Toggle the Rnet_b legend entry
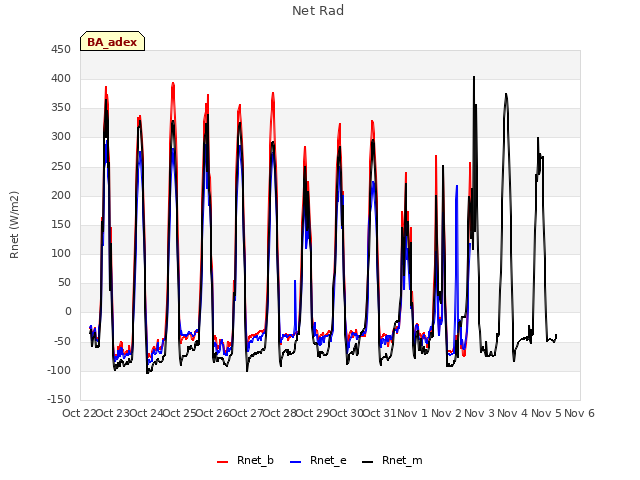Image resolution: width=640 pixels, height=480 pixels. [x=245, y=461]
